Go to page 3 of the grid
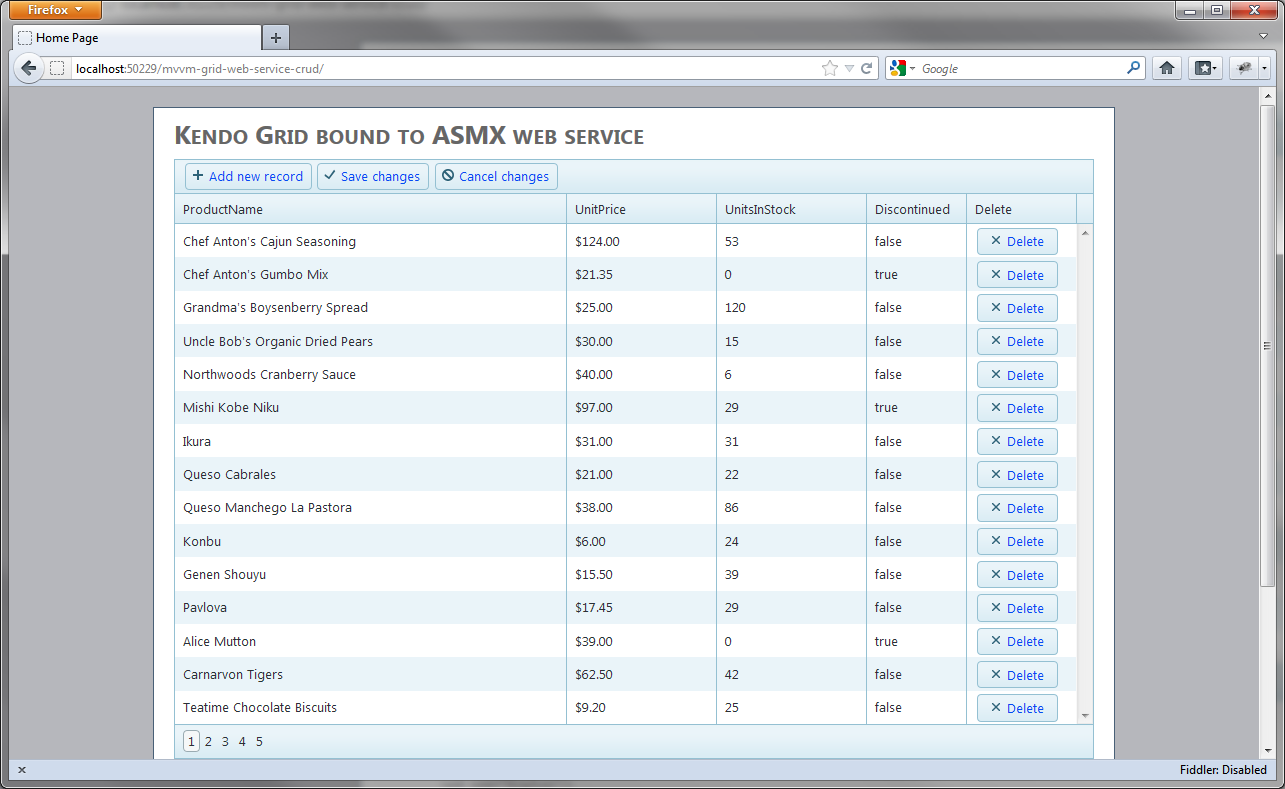Screen dimensions: 1285x789 225,741
